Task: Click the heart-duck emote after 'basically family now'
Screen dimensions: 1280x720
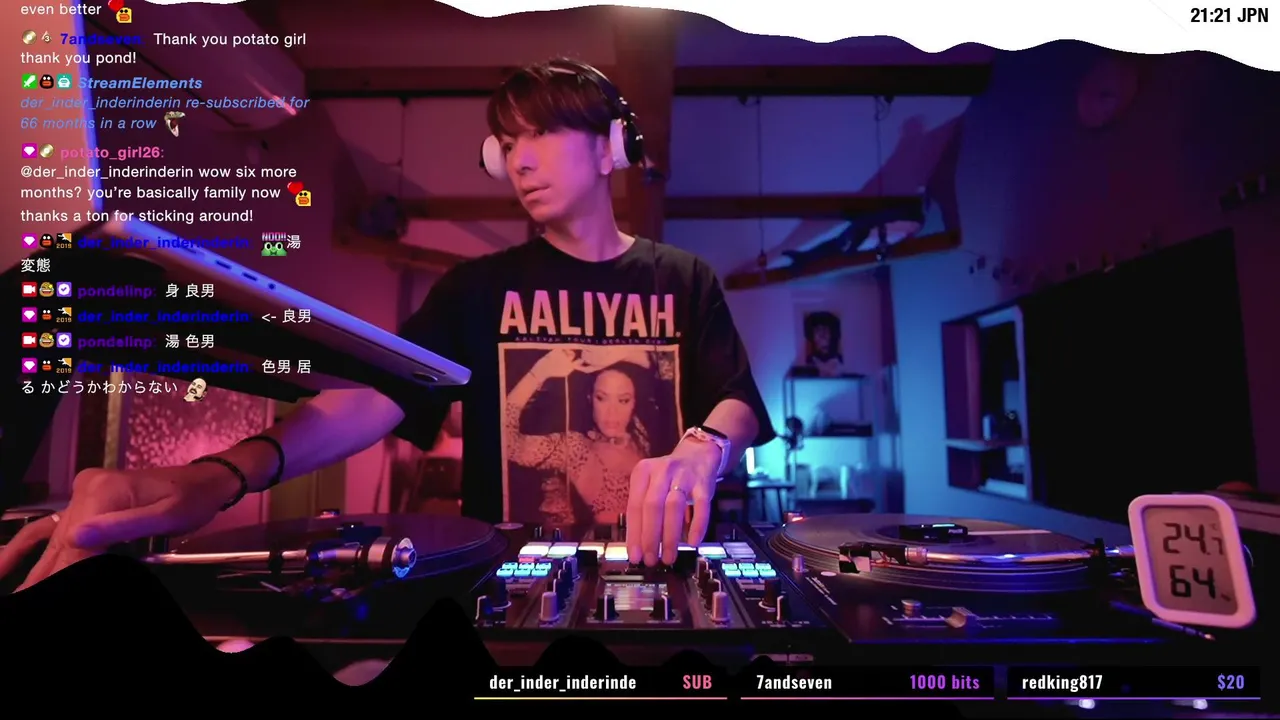Action: pyautogui.click(x=299, y=193)
